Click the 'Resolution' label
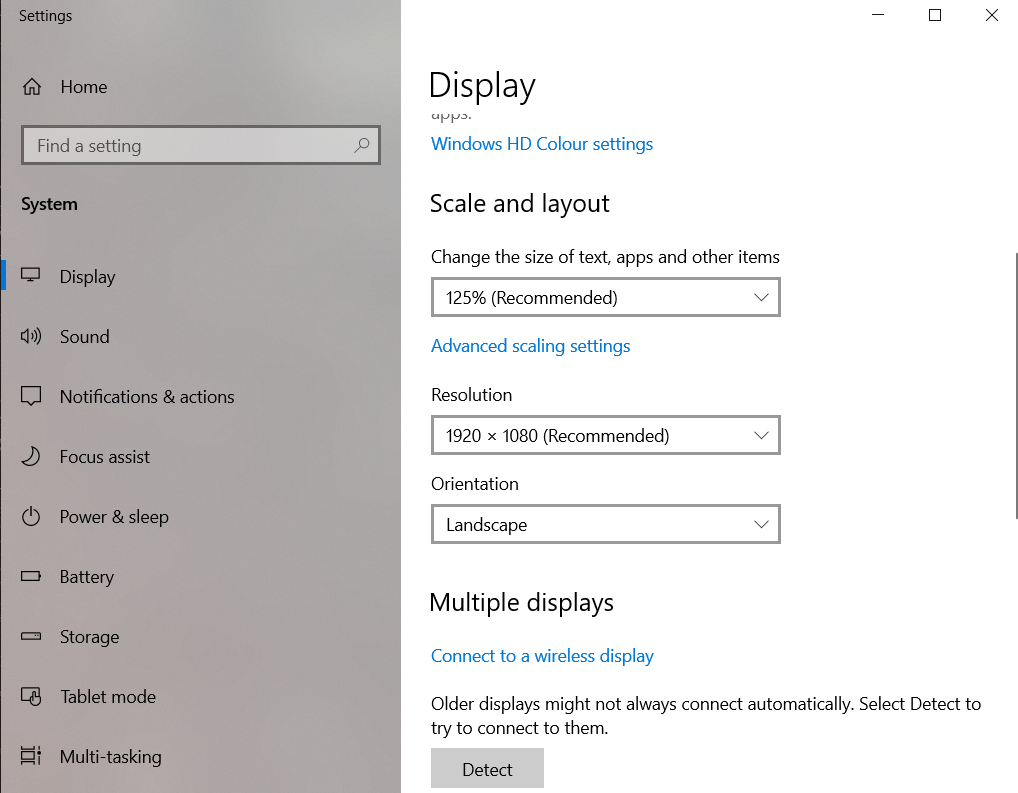The width and height of the screenshot is (1018, 793). point(471,395)
